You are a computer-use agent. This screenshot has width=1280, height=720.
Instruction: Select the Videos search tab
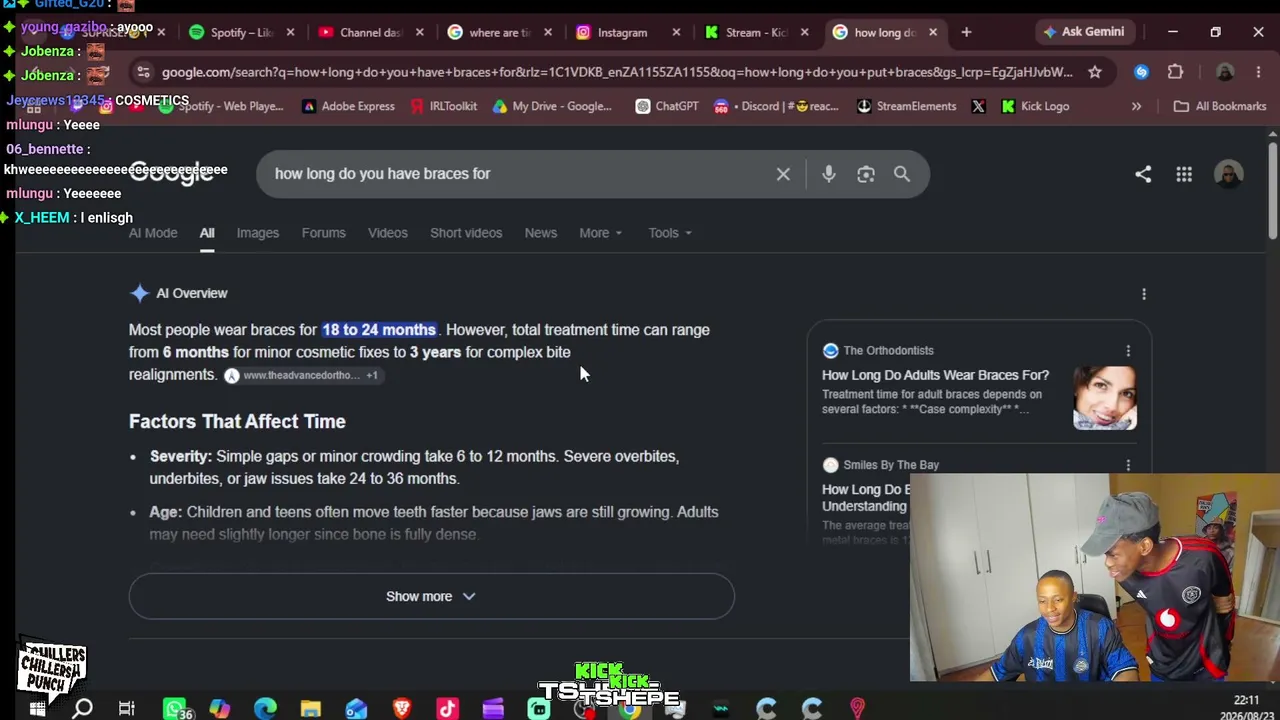click(x=388, y=233)
